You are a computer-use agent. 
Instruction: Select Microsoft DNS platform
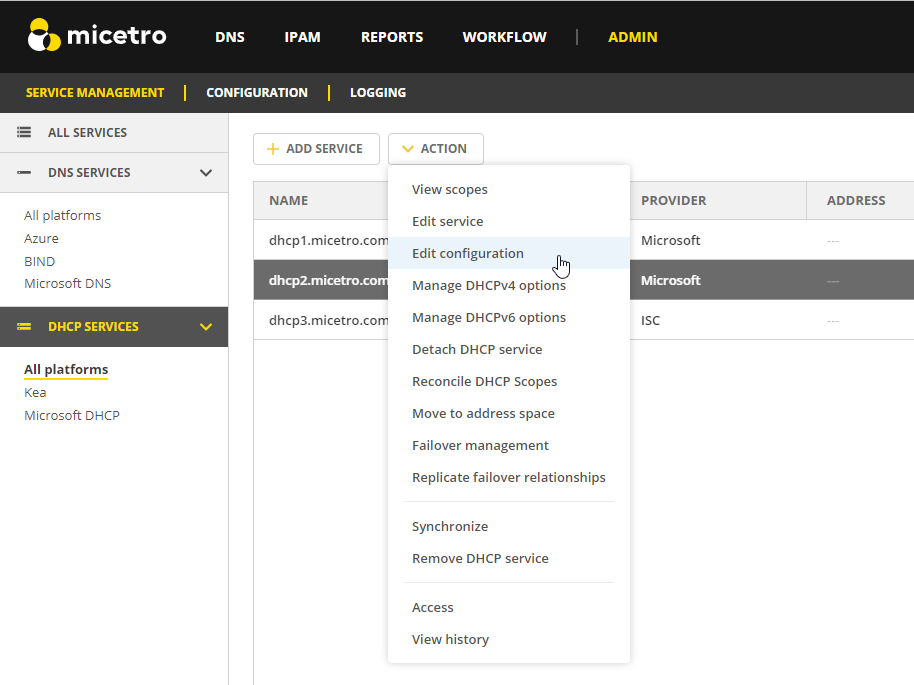click(x=68, y=283)
